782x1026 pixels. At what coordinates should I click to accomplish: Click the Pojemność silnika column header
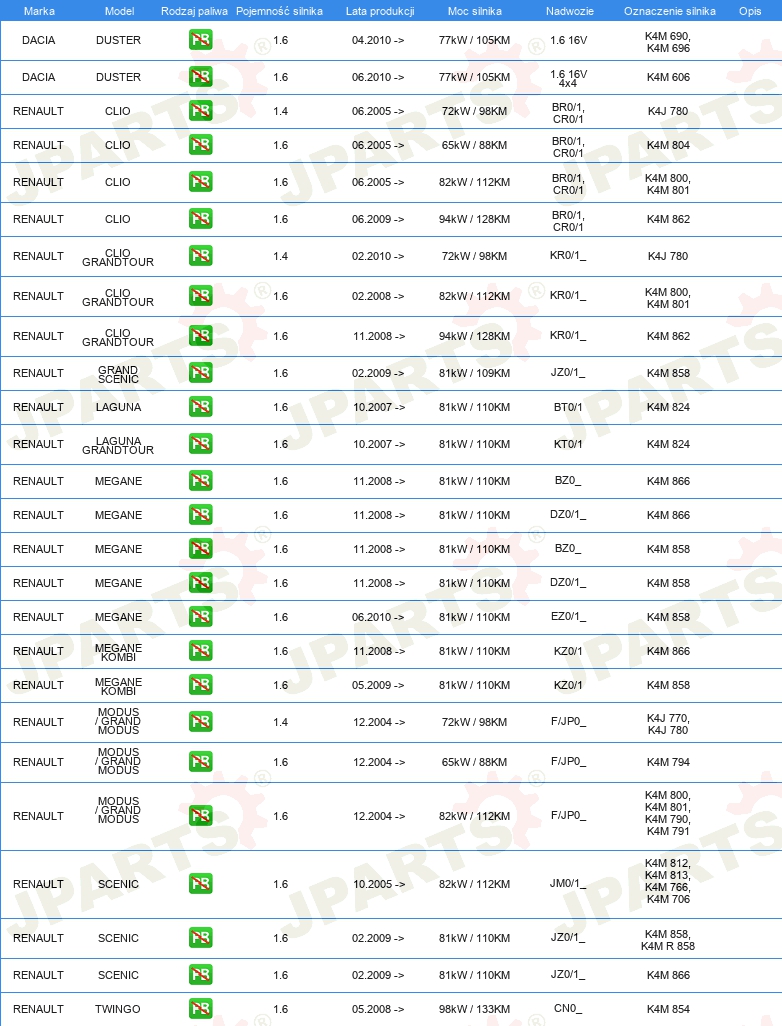[x=279, y=11]
